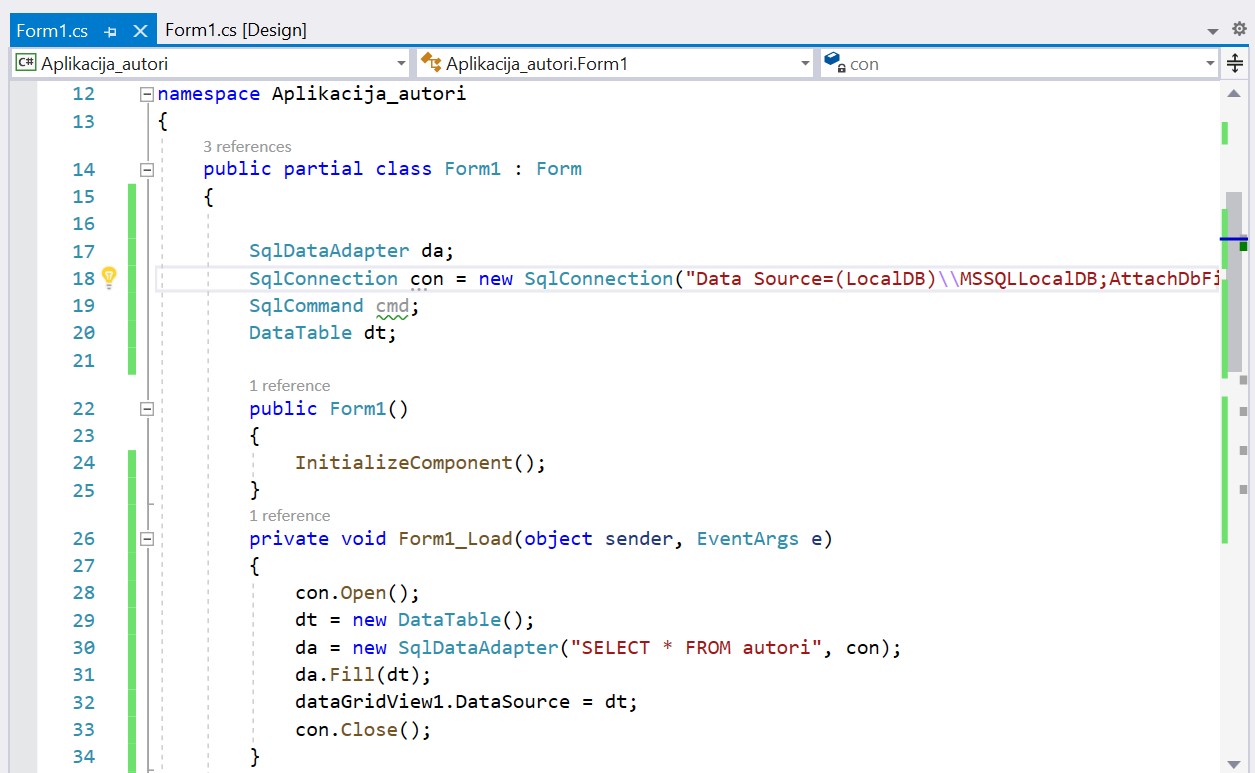Open the editor window settings gear icon
The image size is (1255, 773).
[1239, 30]
